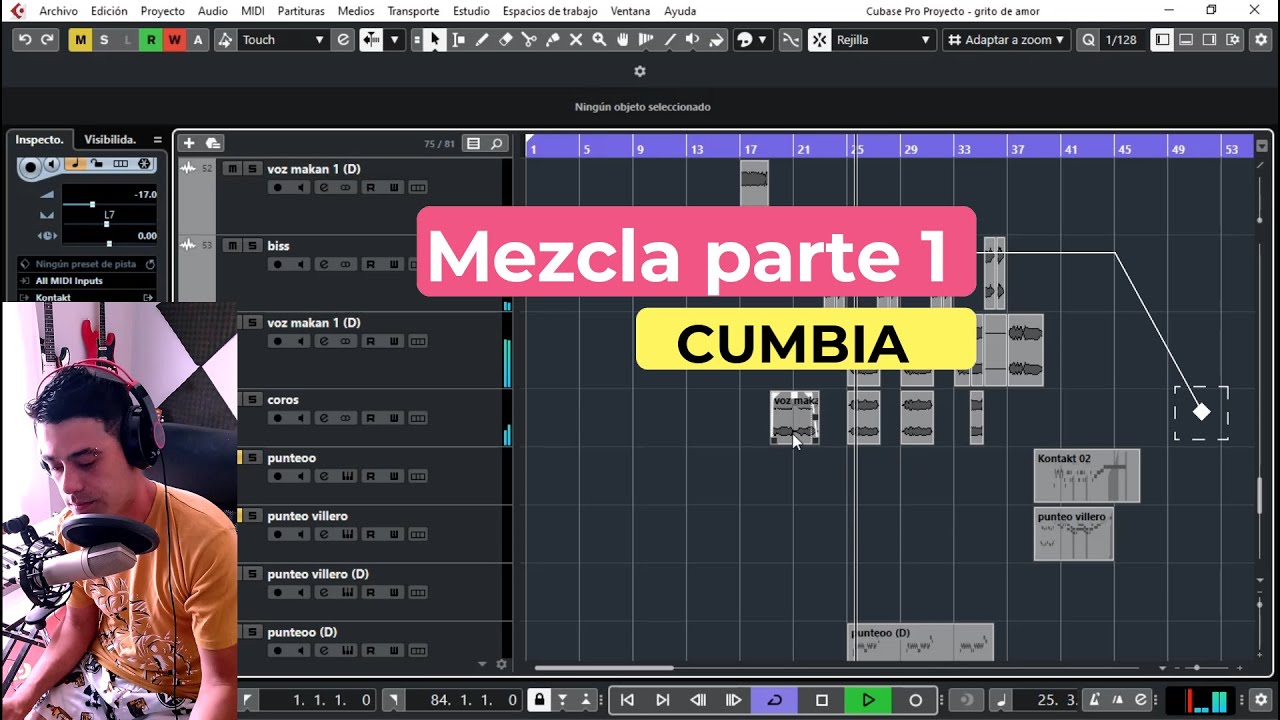Image resolution: width=1280 pixels, height=720 pixels.
Task: Open the Partituras menu
Action: [301, 11]
